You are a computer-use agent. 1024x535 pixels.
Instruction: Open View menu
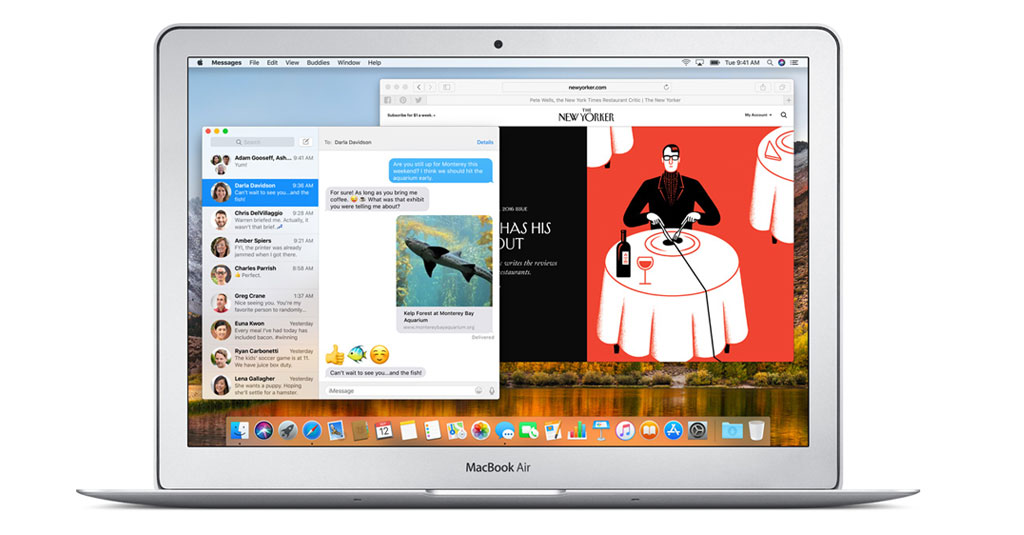[x=292, y=63]
